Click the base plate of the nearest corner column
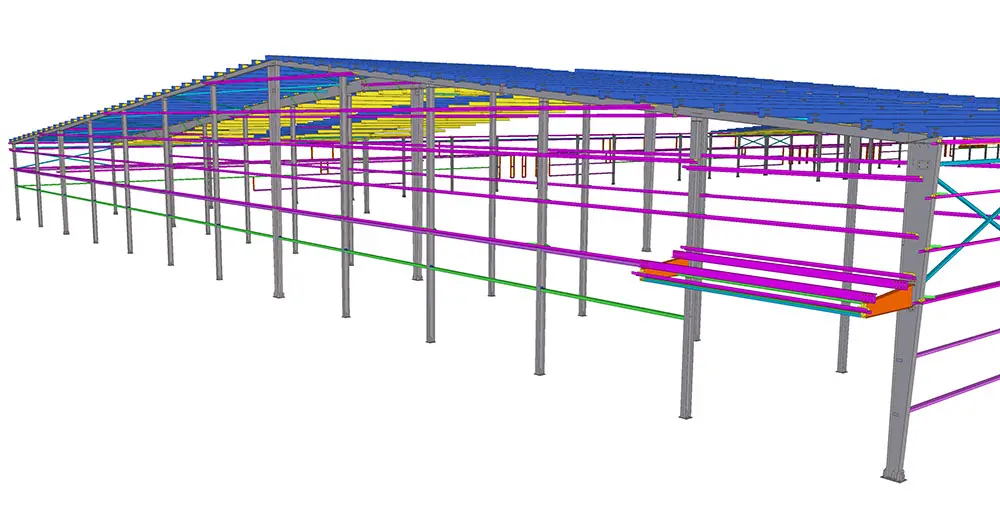The width and height of the screenshot is (1000, 523). pos(895,472)
